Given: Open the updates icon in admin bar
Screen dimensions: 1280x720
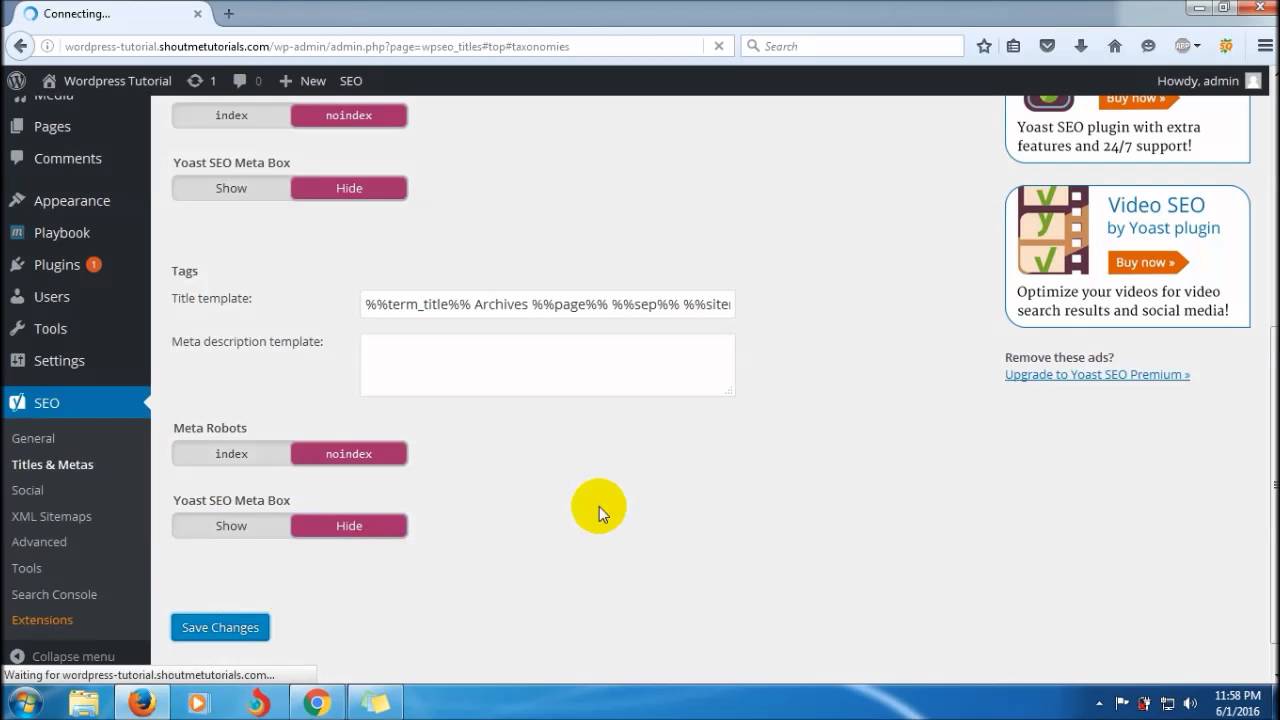Looking at the screenshot, I should click(x=195, y=81).
